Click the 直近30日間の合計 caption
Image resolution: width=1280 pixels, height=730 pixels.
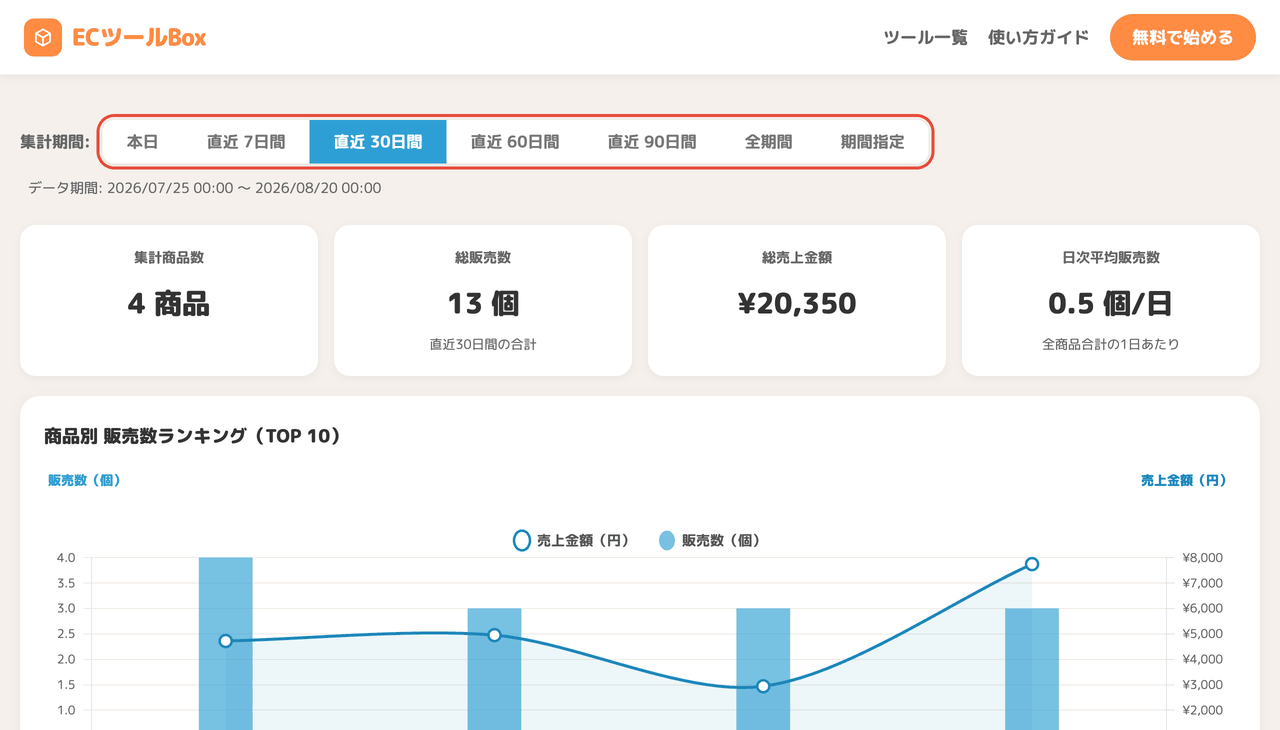tap(483, 344)
